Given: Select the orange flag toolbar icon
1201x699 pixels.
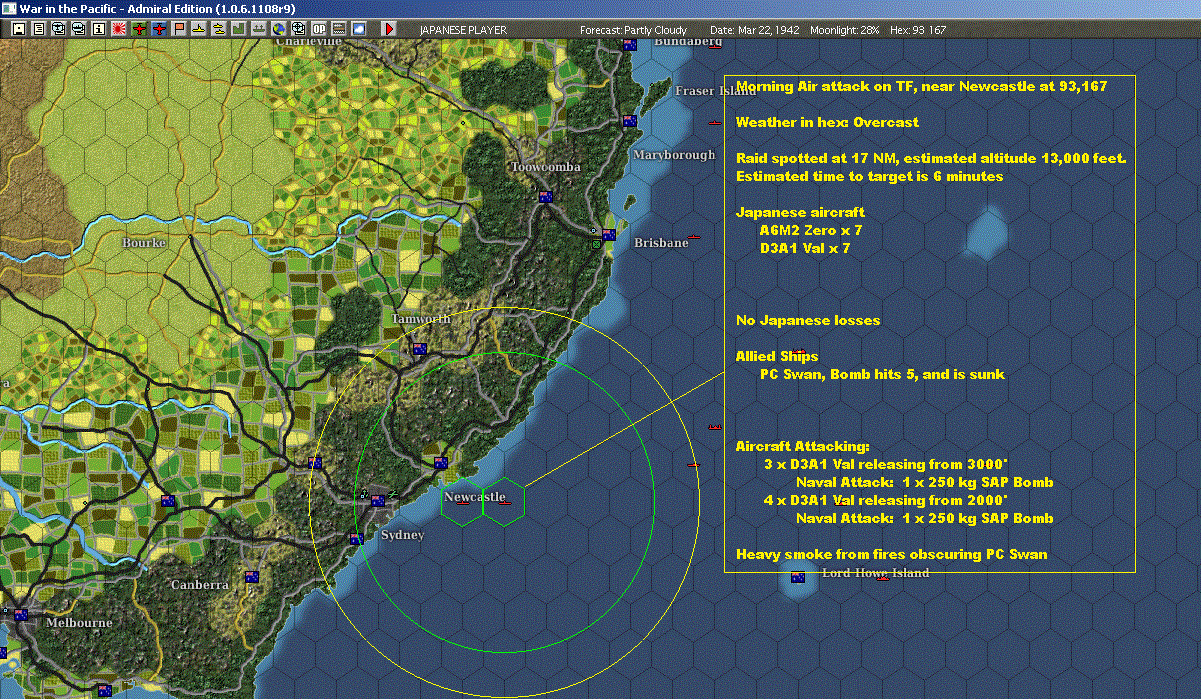Looking at the screenshot, I should 178,30.
